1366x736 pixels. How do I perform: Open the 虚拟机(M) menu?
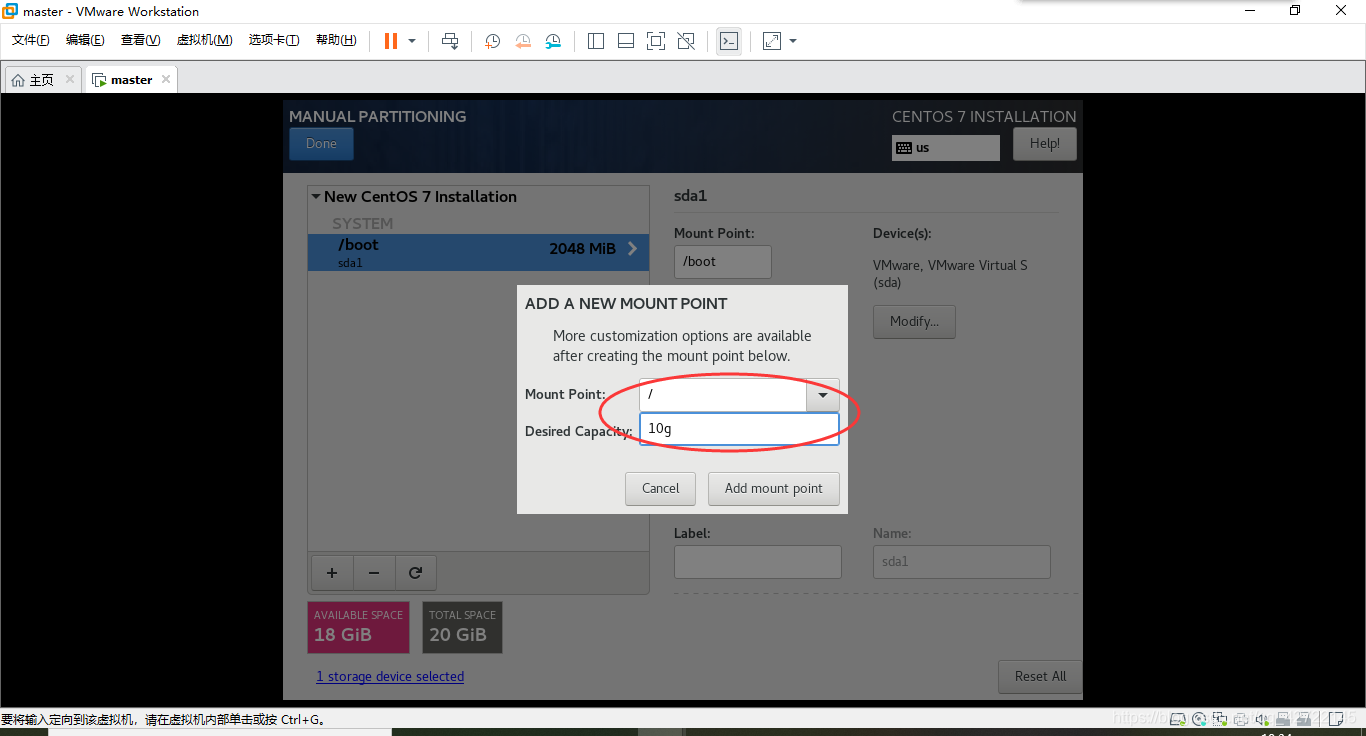(x=204, y=40)
